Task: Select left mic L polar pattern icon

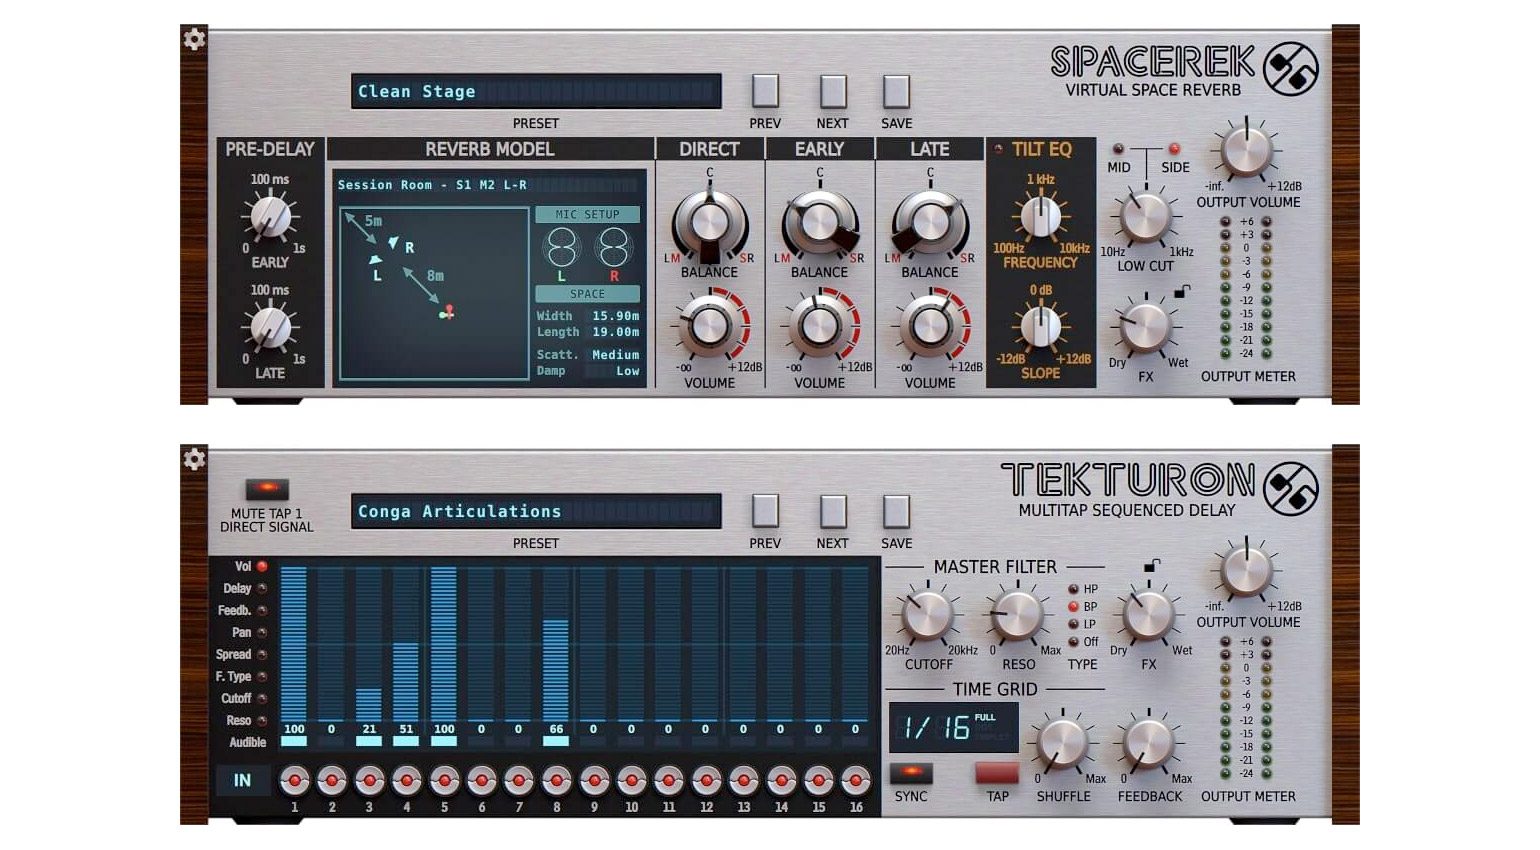Action: (x=562, y=247)
